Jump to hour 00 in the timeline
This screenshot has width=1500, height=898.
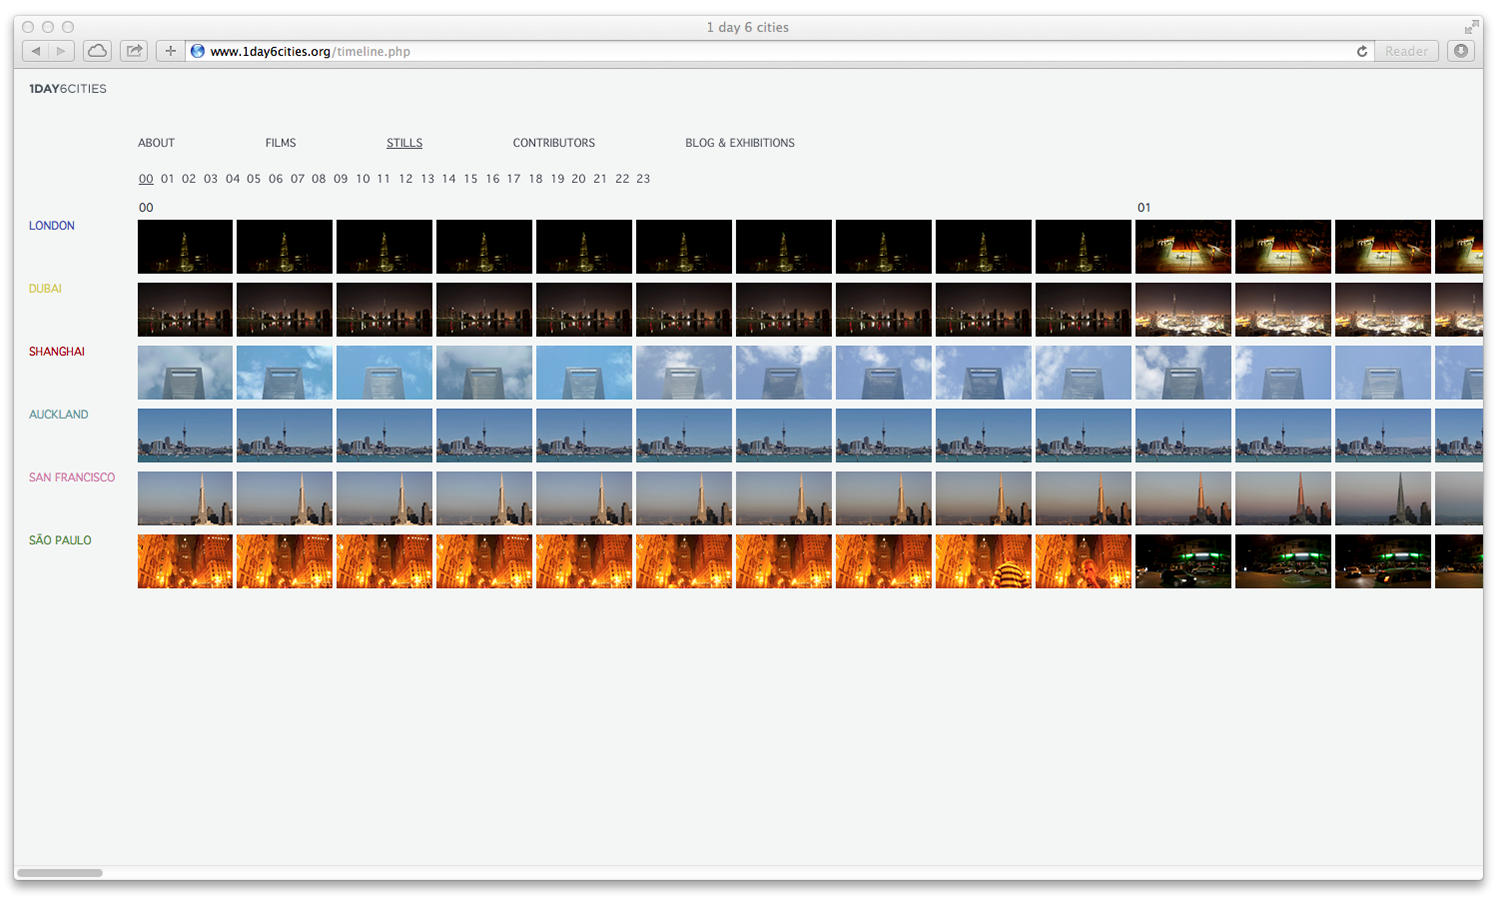[146, 179]
